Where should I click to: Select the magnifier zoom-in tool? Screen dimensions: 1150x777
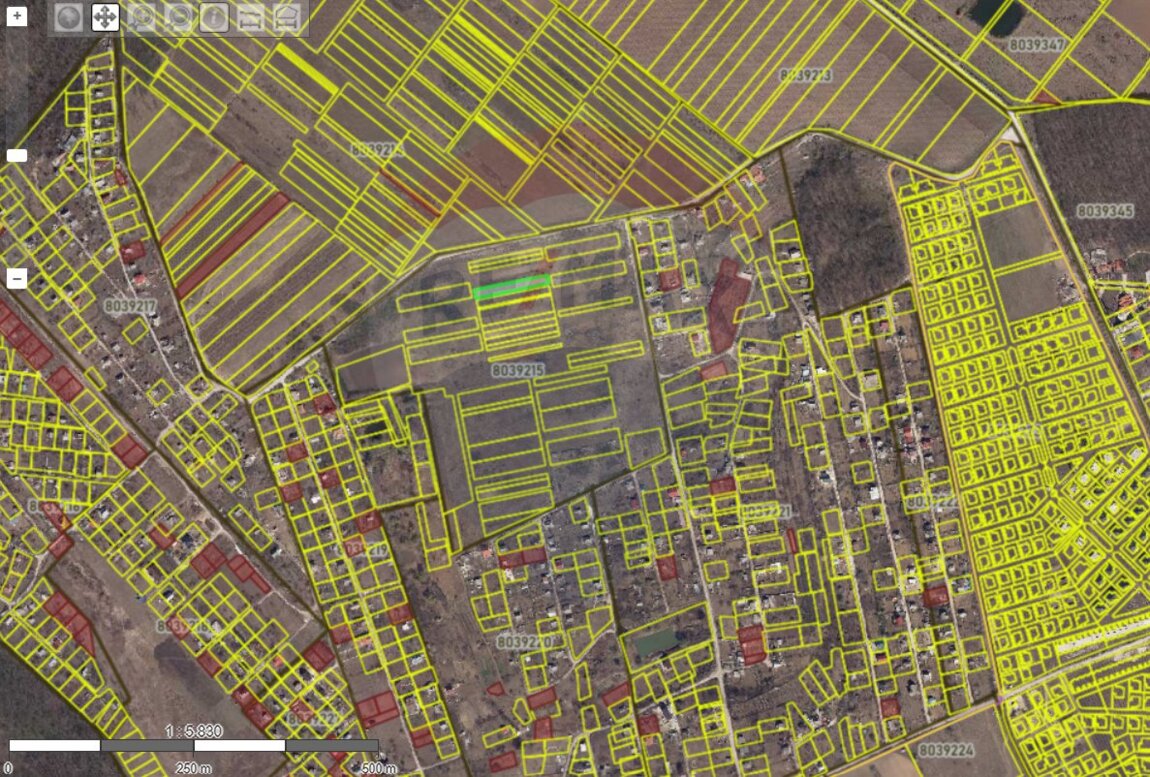141,17
